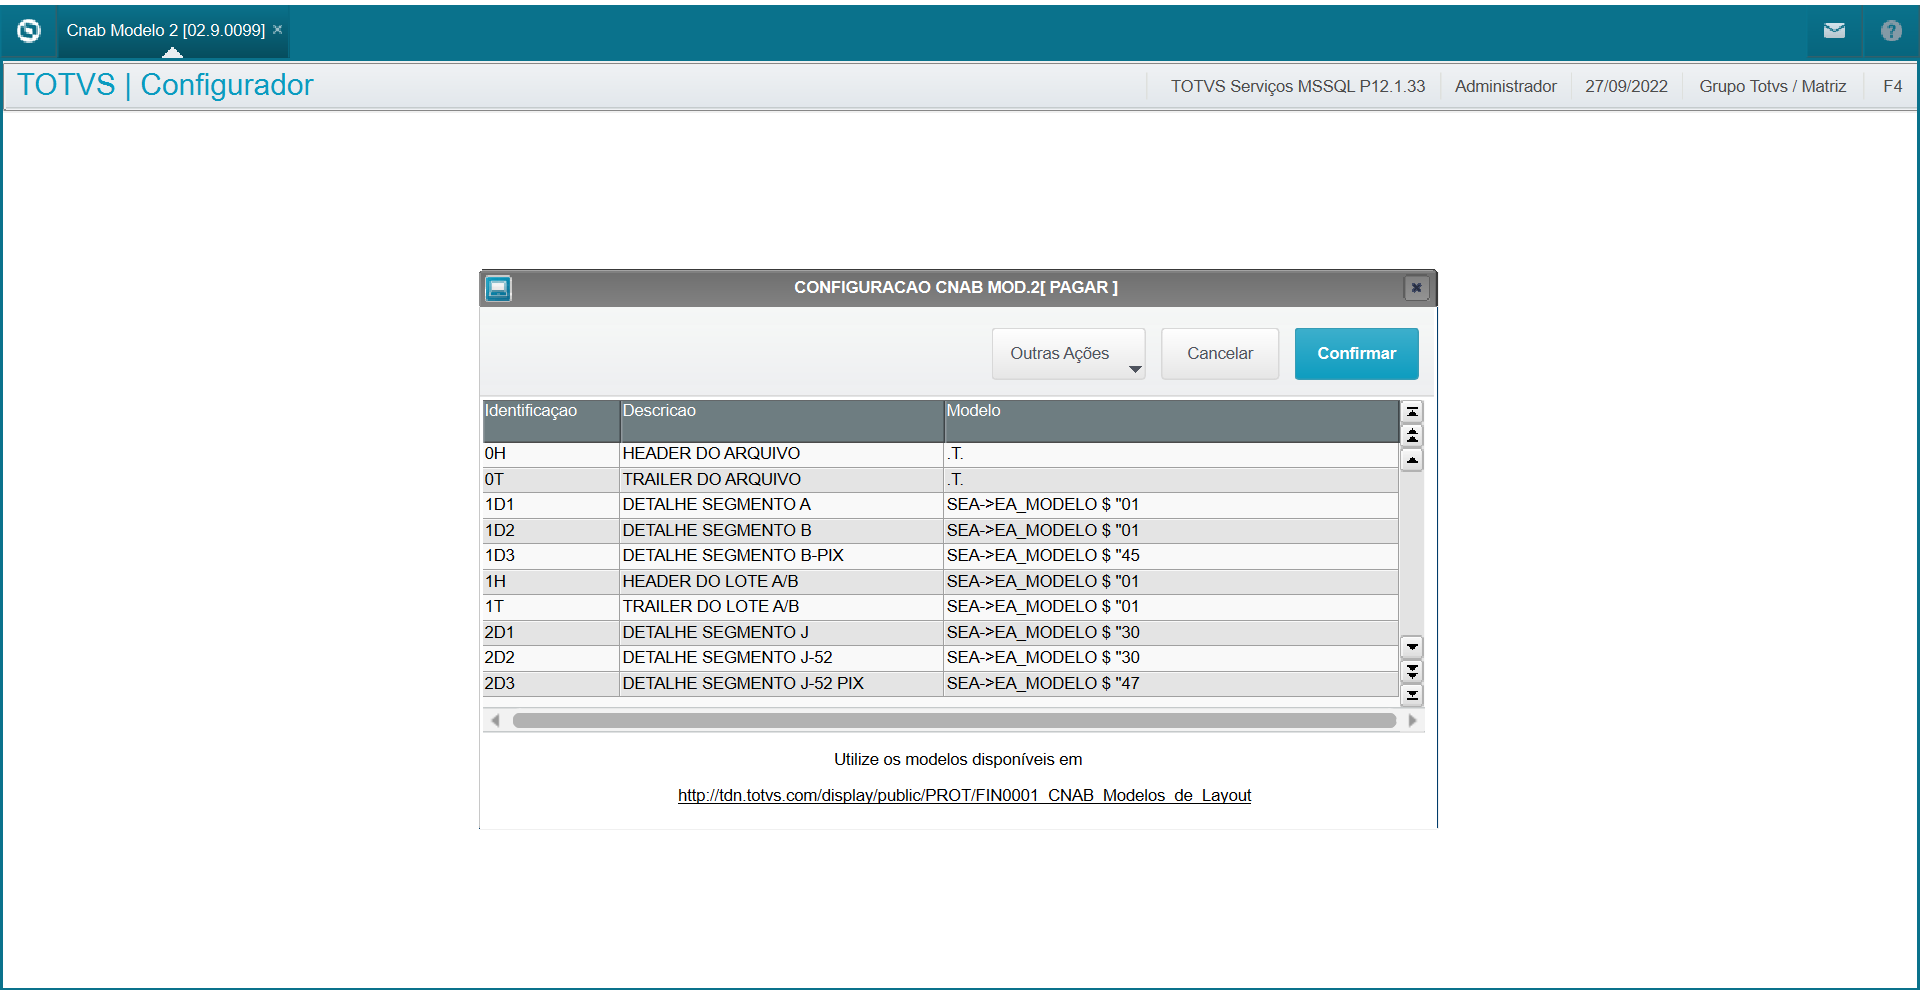Screen dimensions: 1920x990
Task: Click the .T. model cell for 0T
Action: pyautogui.click(x=1171, y=480)
